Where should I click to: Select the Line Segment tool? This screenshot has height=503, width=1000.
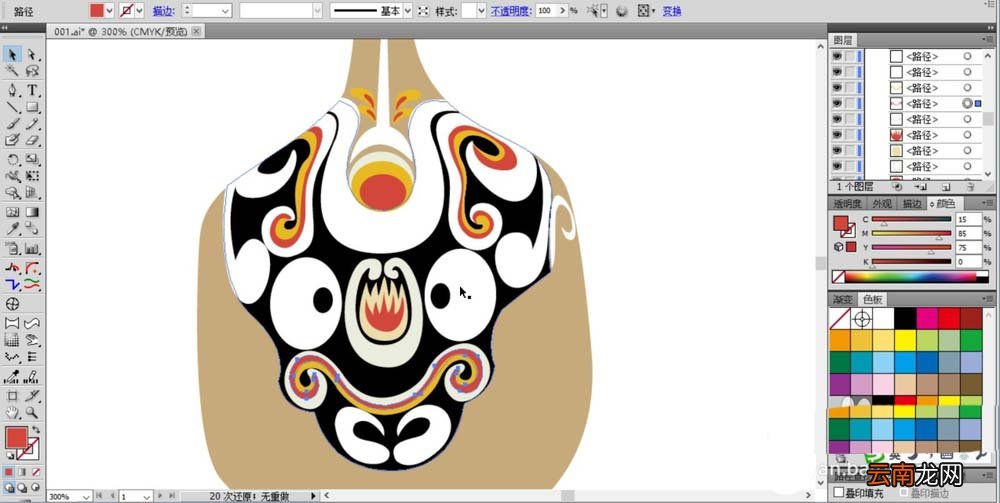(x=12, y=107)
